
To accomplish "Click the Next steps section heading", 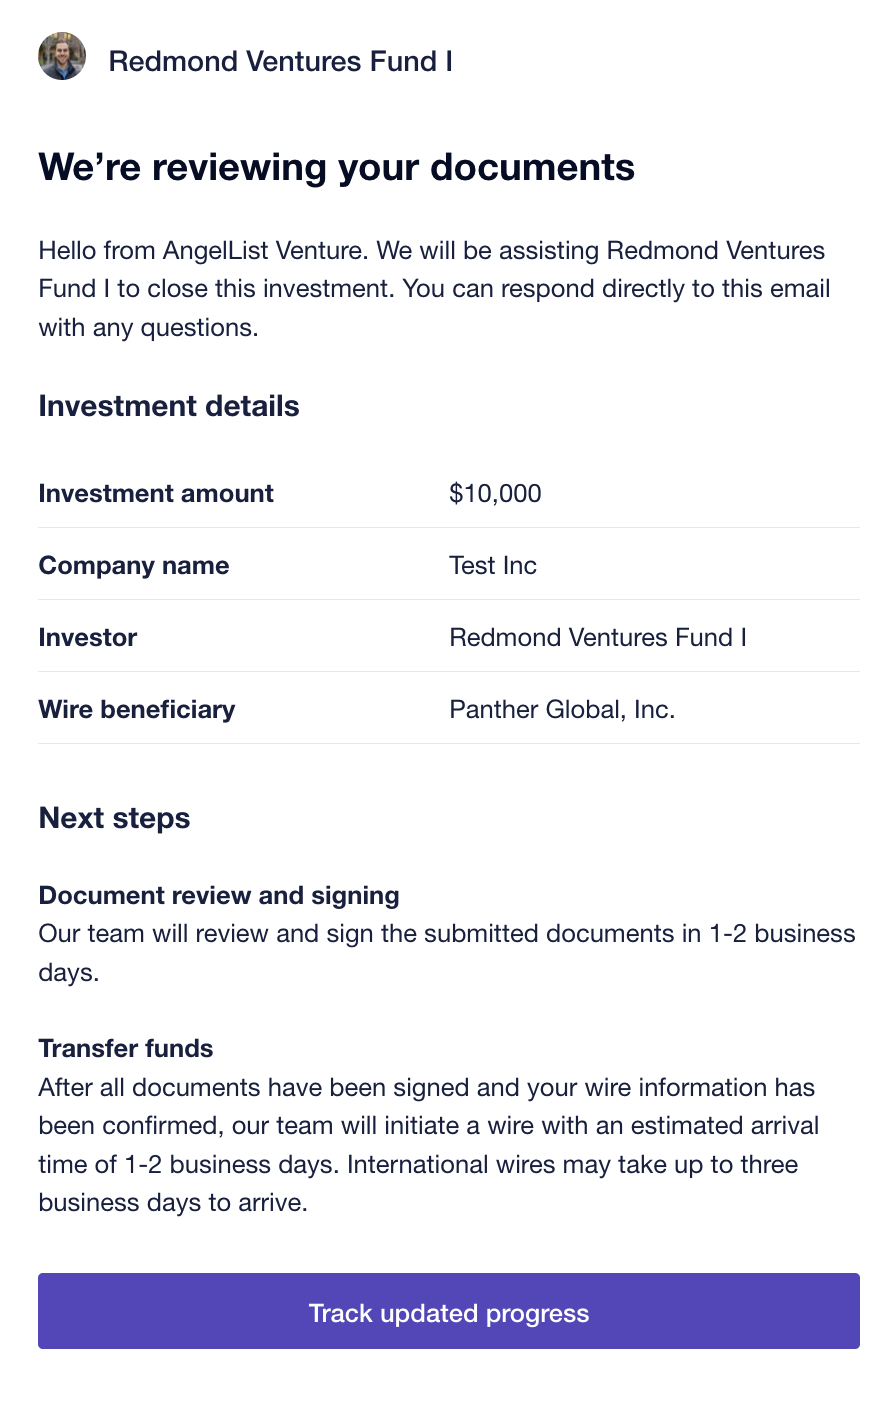I will [114, 818].
